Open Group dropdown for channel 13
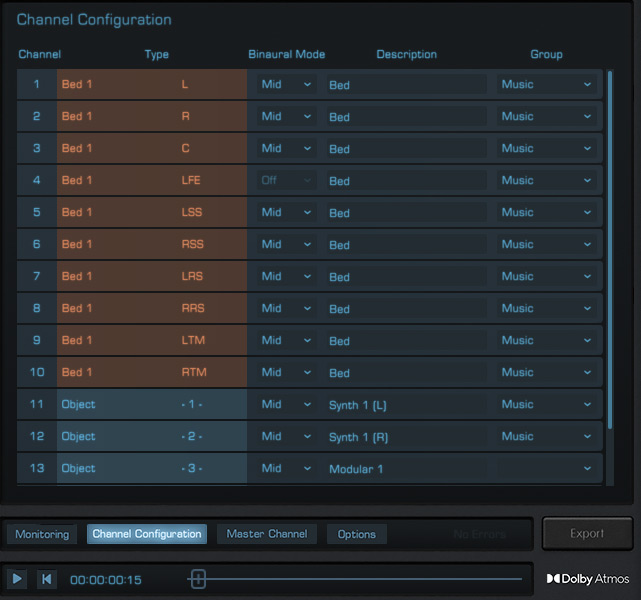The image size is (641, 600). pos(547,469)
